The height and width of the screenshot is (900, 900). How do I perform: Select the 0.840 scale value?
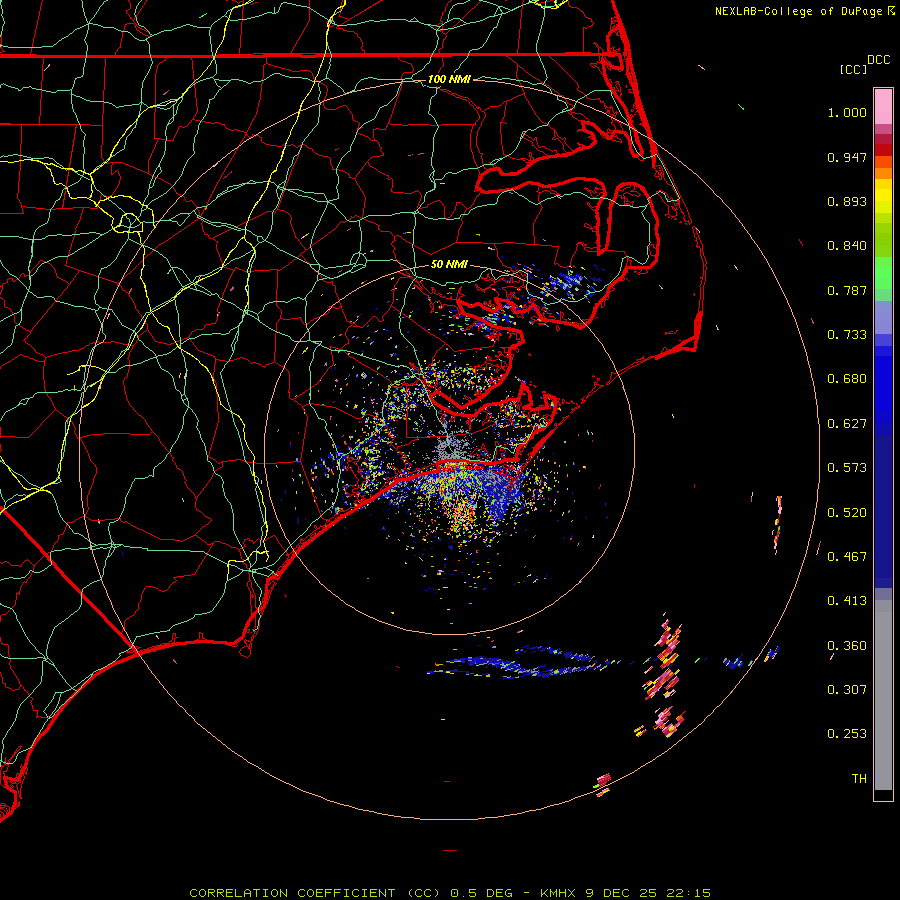click(847, 246)
